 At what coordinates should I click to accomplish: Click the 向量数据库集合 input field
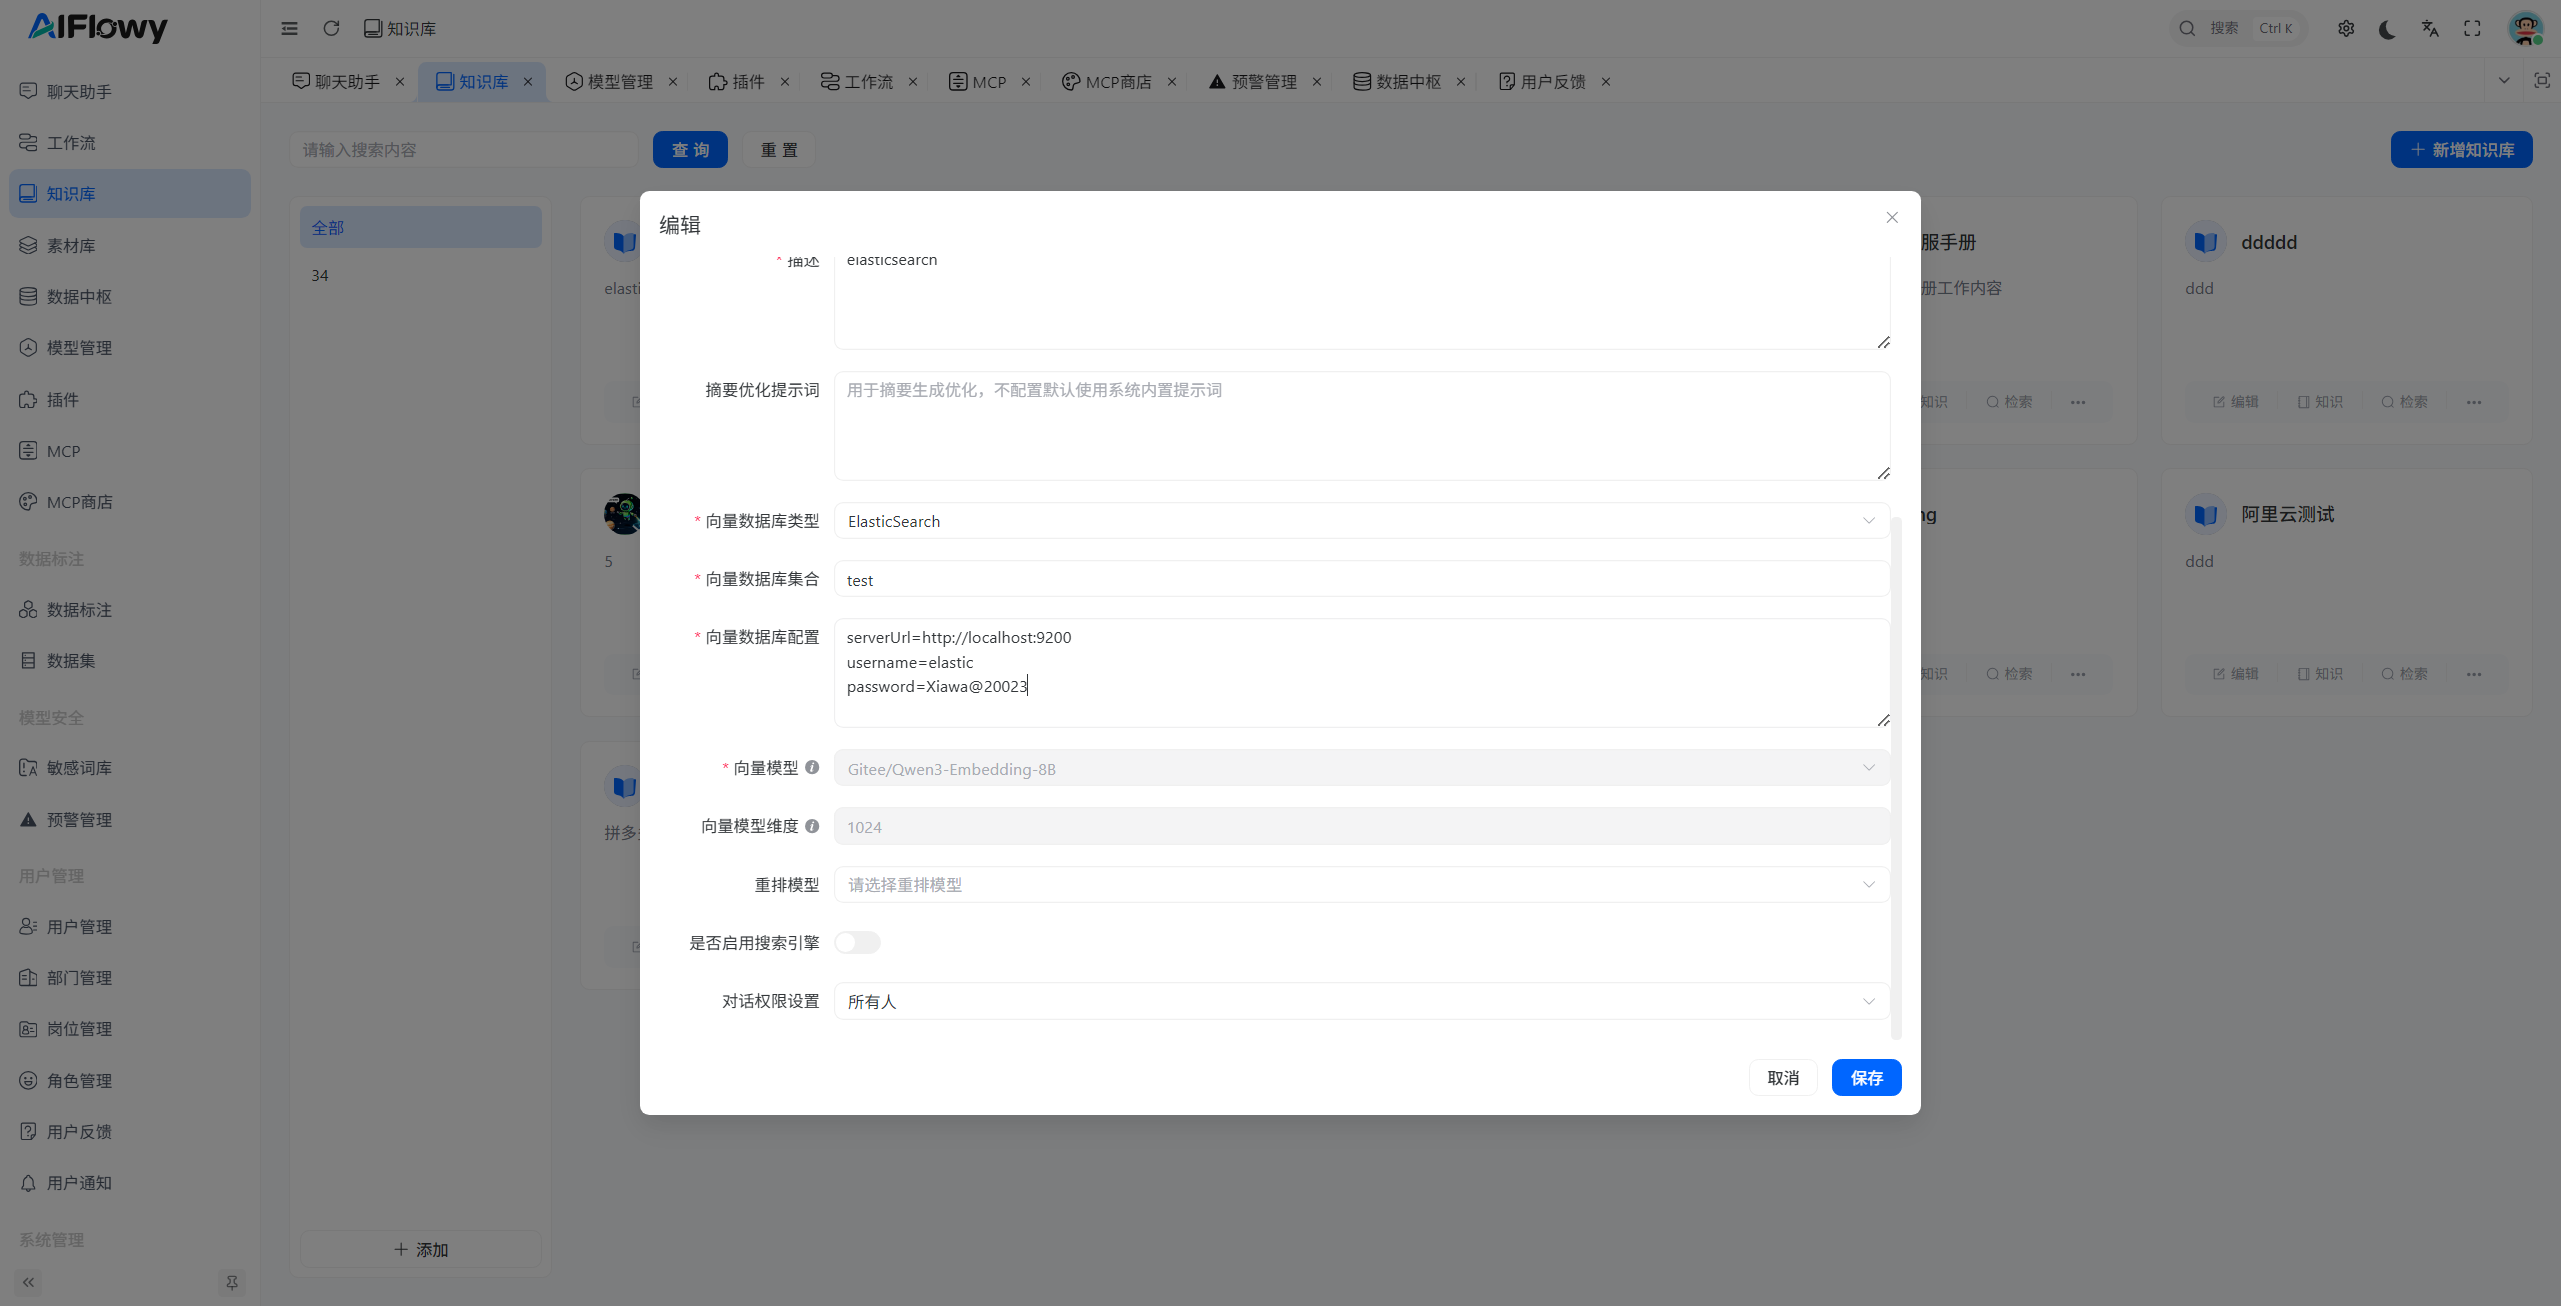[x=1360, y=579]
